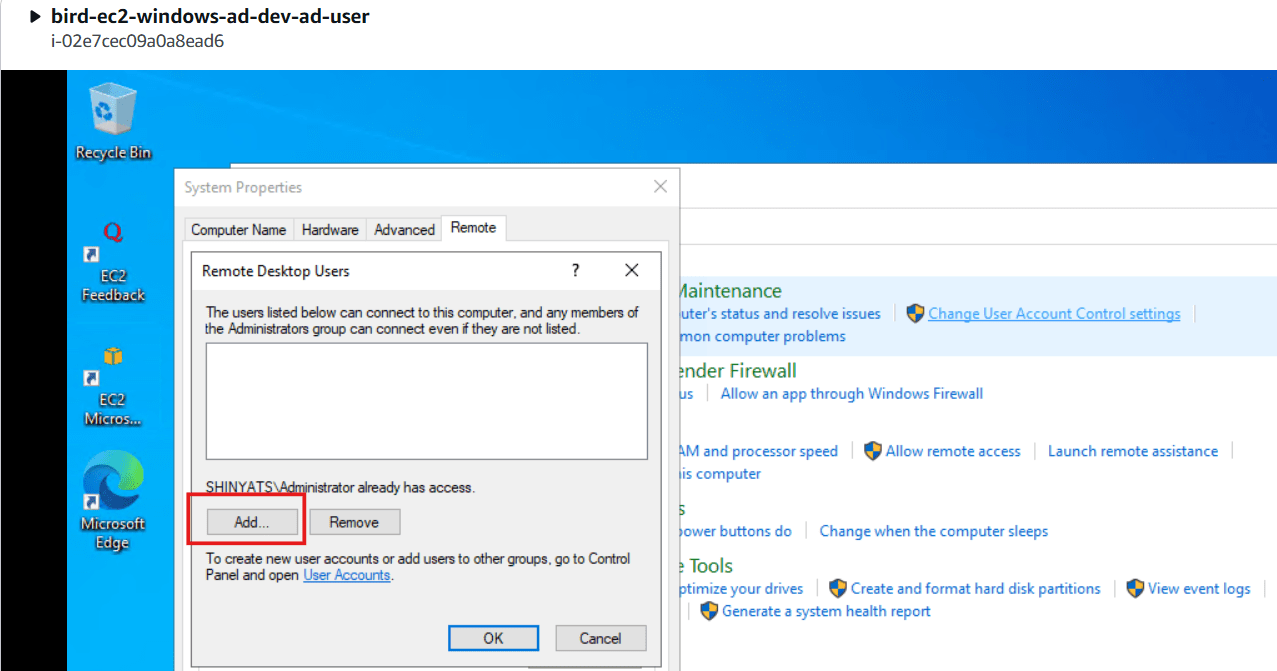This screenshot has width=1277, height=671.
Task: Click the shield icon beside Generate a system health report
Action: click(x=709, y=610)
